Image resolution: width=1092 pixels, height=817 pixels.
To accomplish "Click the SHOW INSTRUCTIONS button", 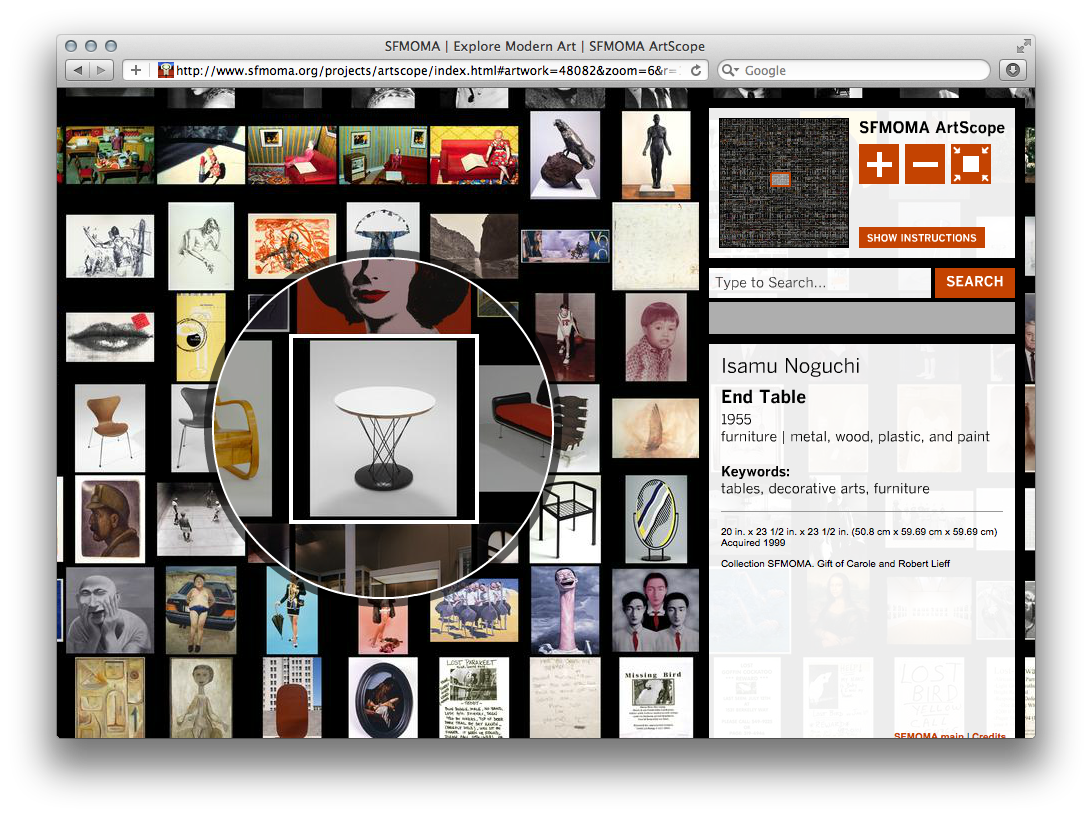I will click(921, 237).
